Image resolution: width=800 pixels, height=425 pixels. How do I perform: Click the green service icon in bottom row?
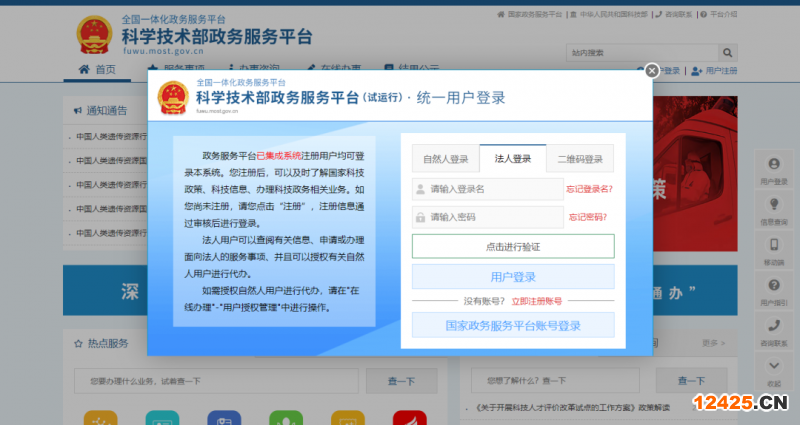(x=286, y=418)
